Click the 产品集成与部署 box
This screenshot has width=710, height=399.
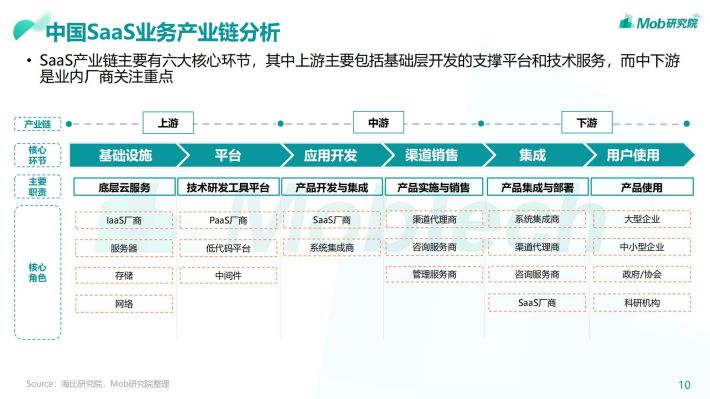point(537,187)
